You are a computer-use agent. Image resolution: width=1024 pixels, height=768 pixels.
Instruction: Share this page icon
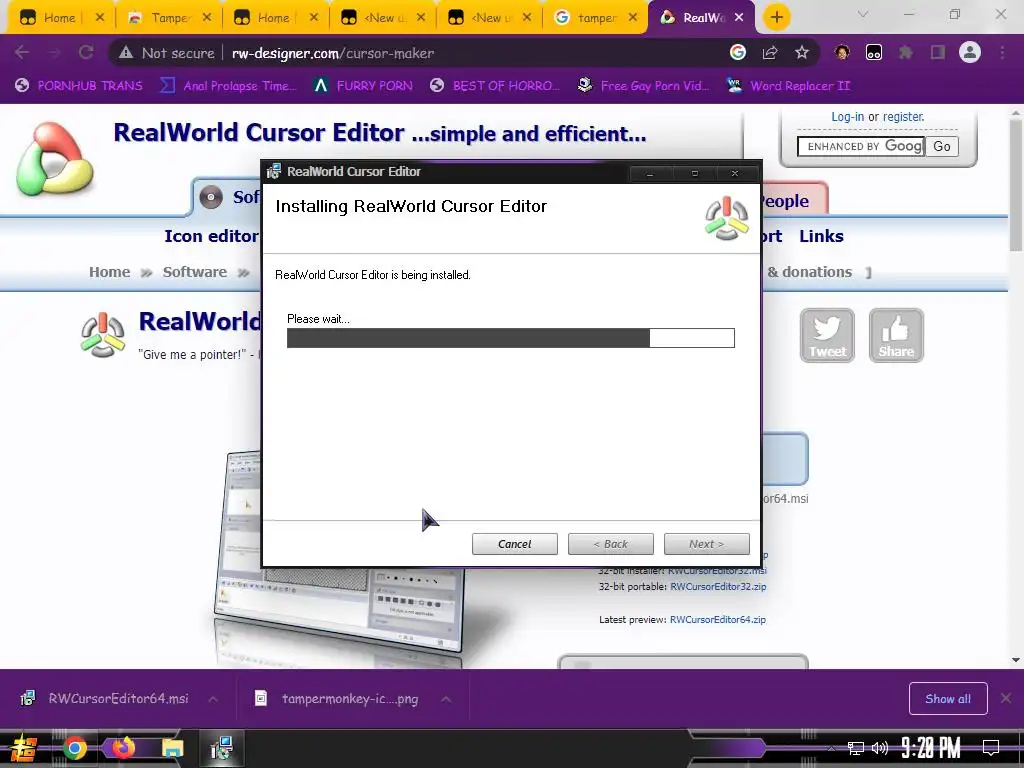770,53
